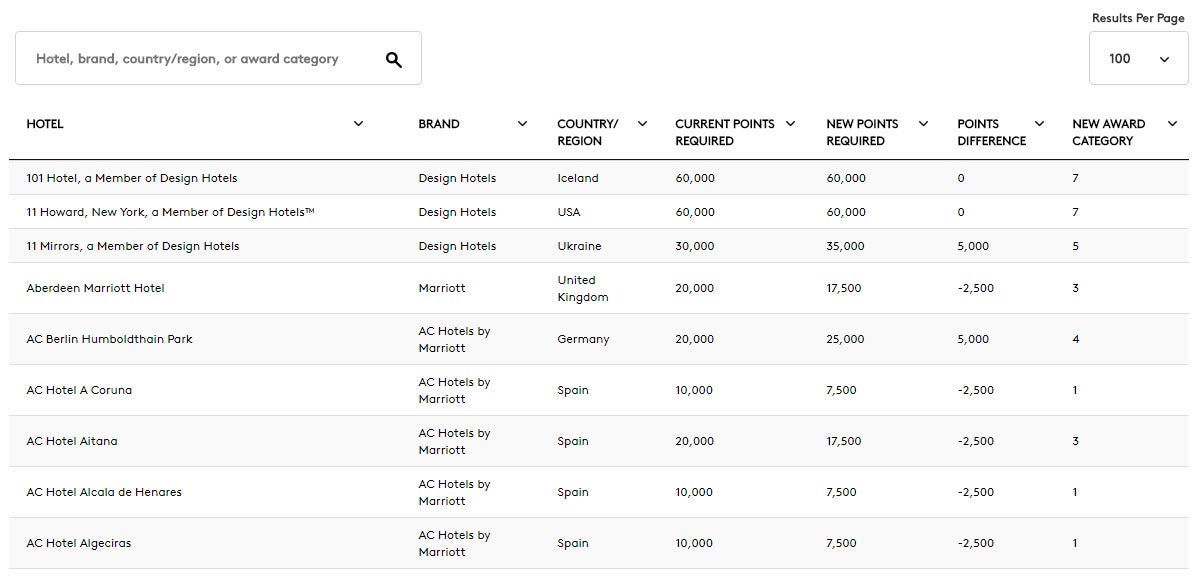Click Iceland in the country column
Screen dimensions: 1202x577
[578, 178]
